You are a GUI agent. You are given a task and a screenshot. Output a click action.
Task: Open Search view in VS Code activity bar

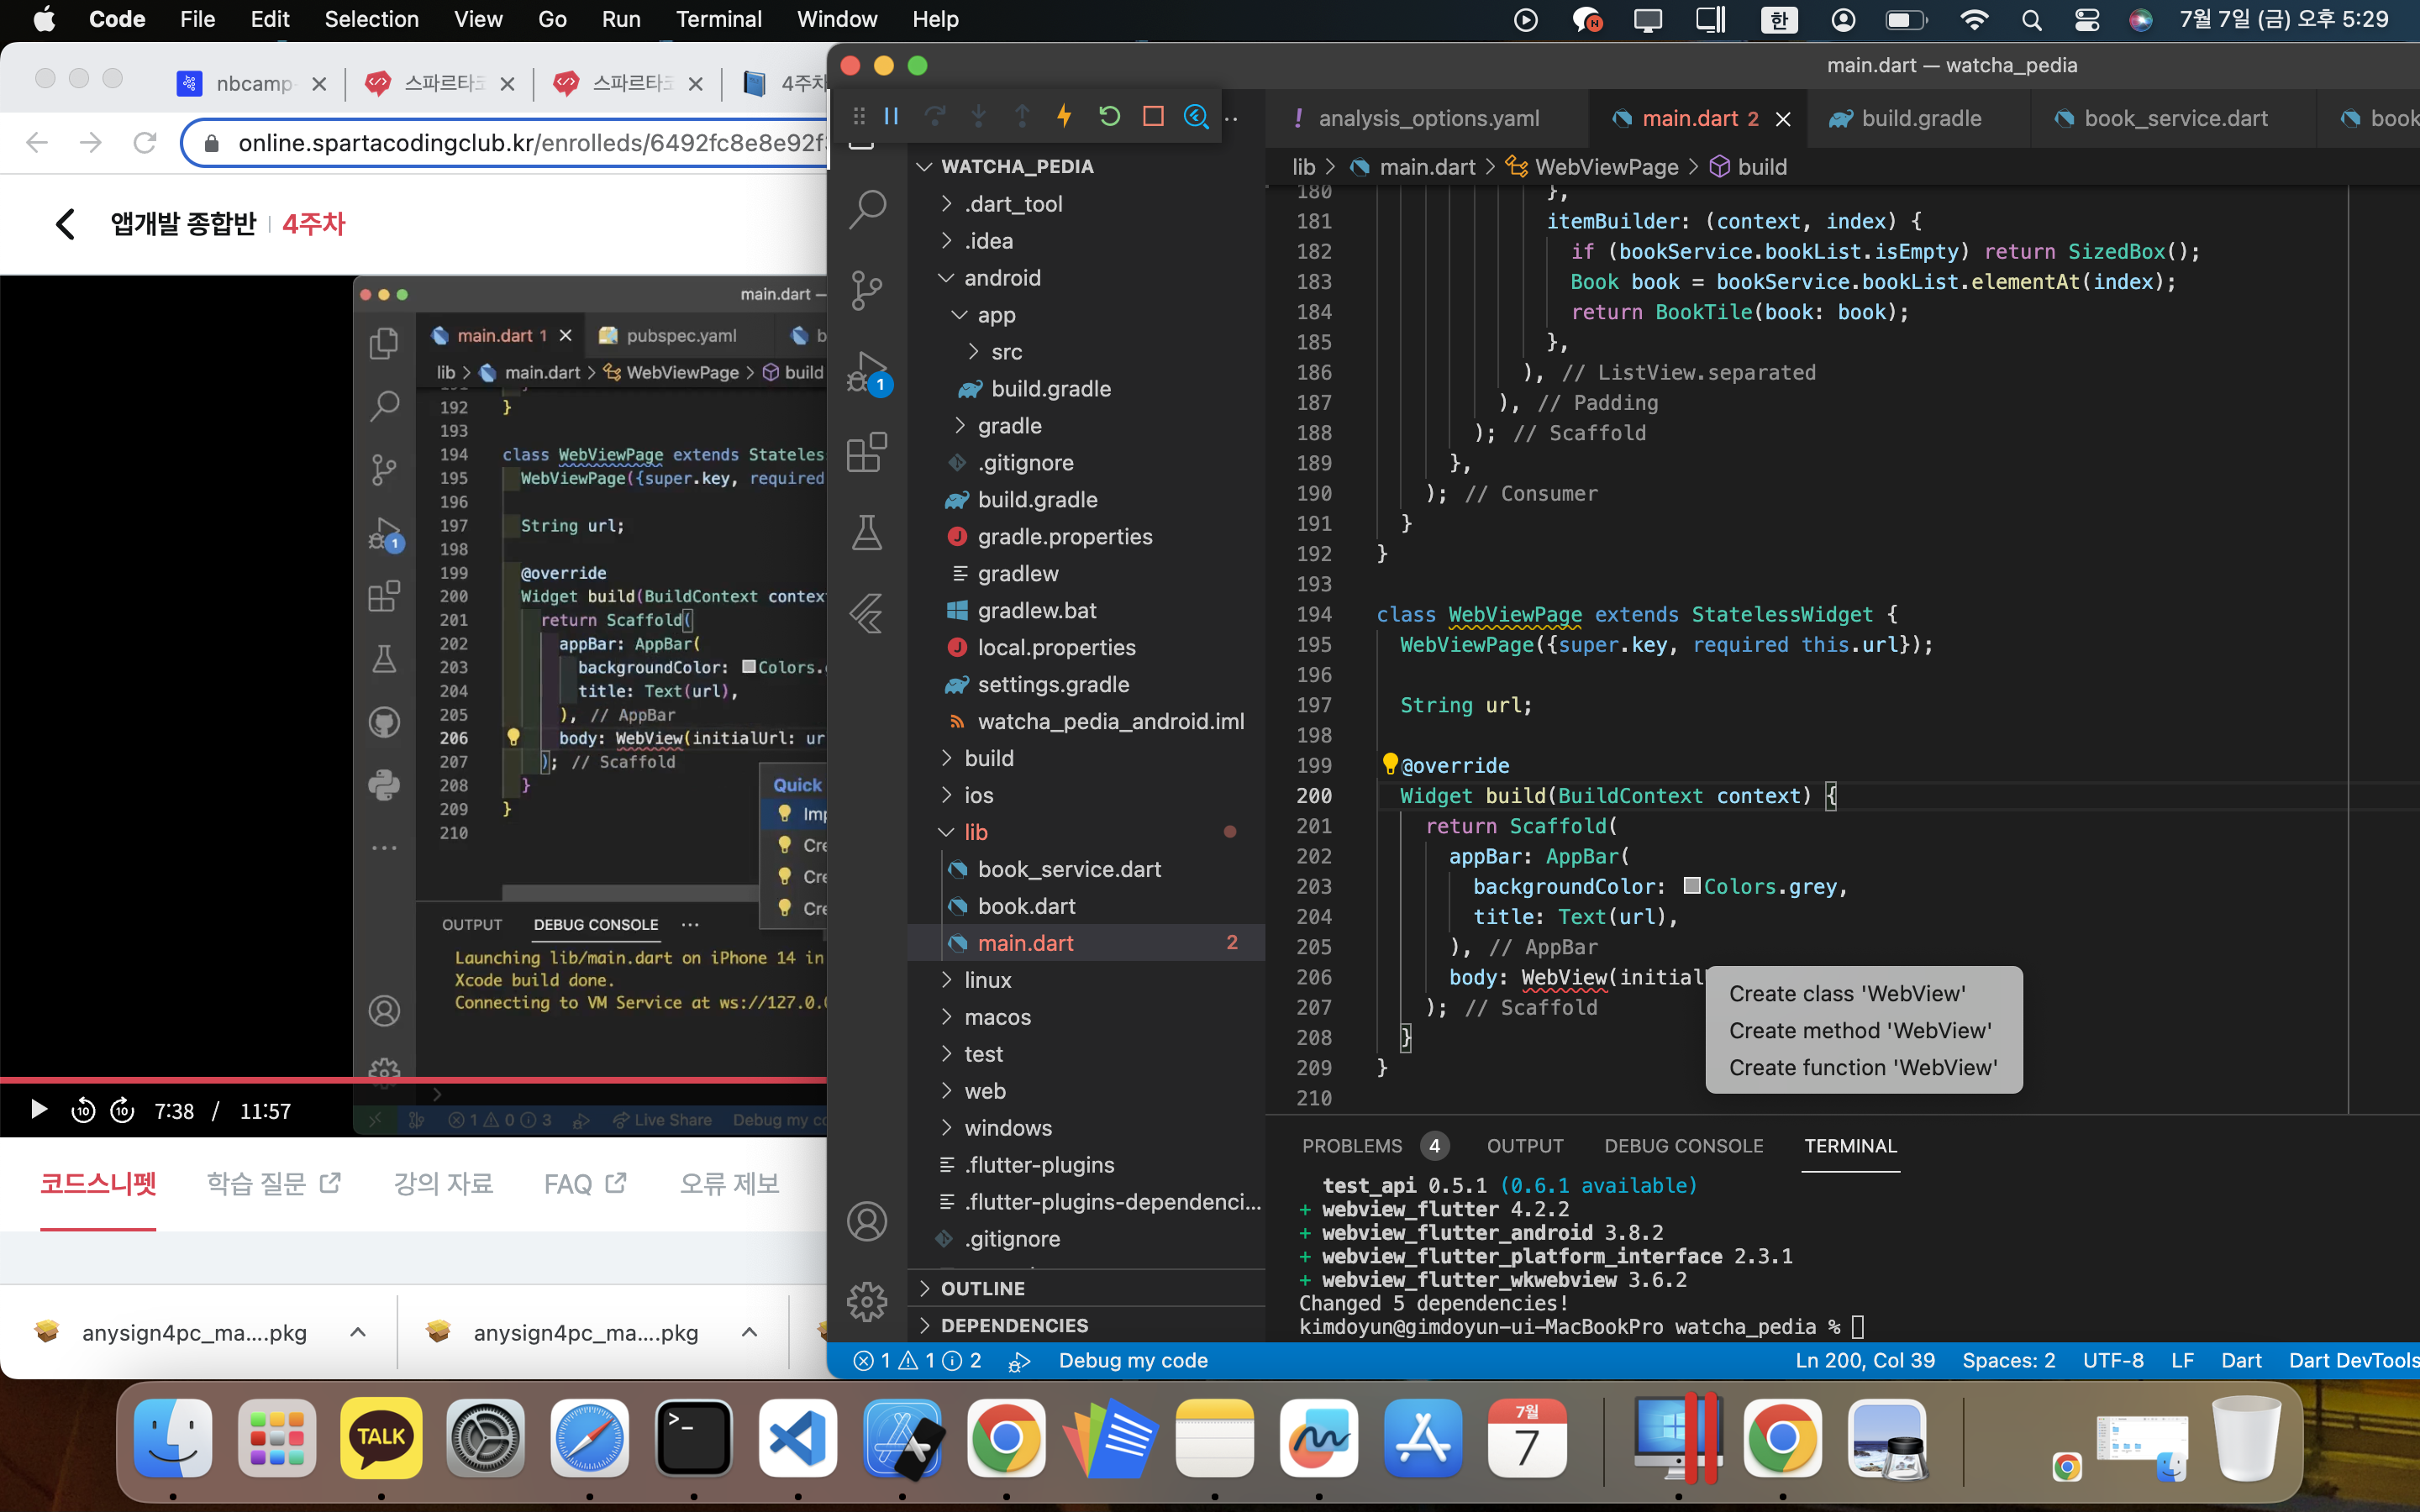pos(867,208)
